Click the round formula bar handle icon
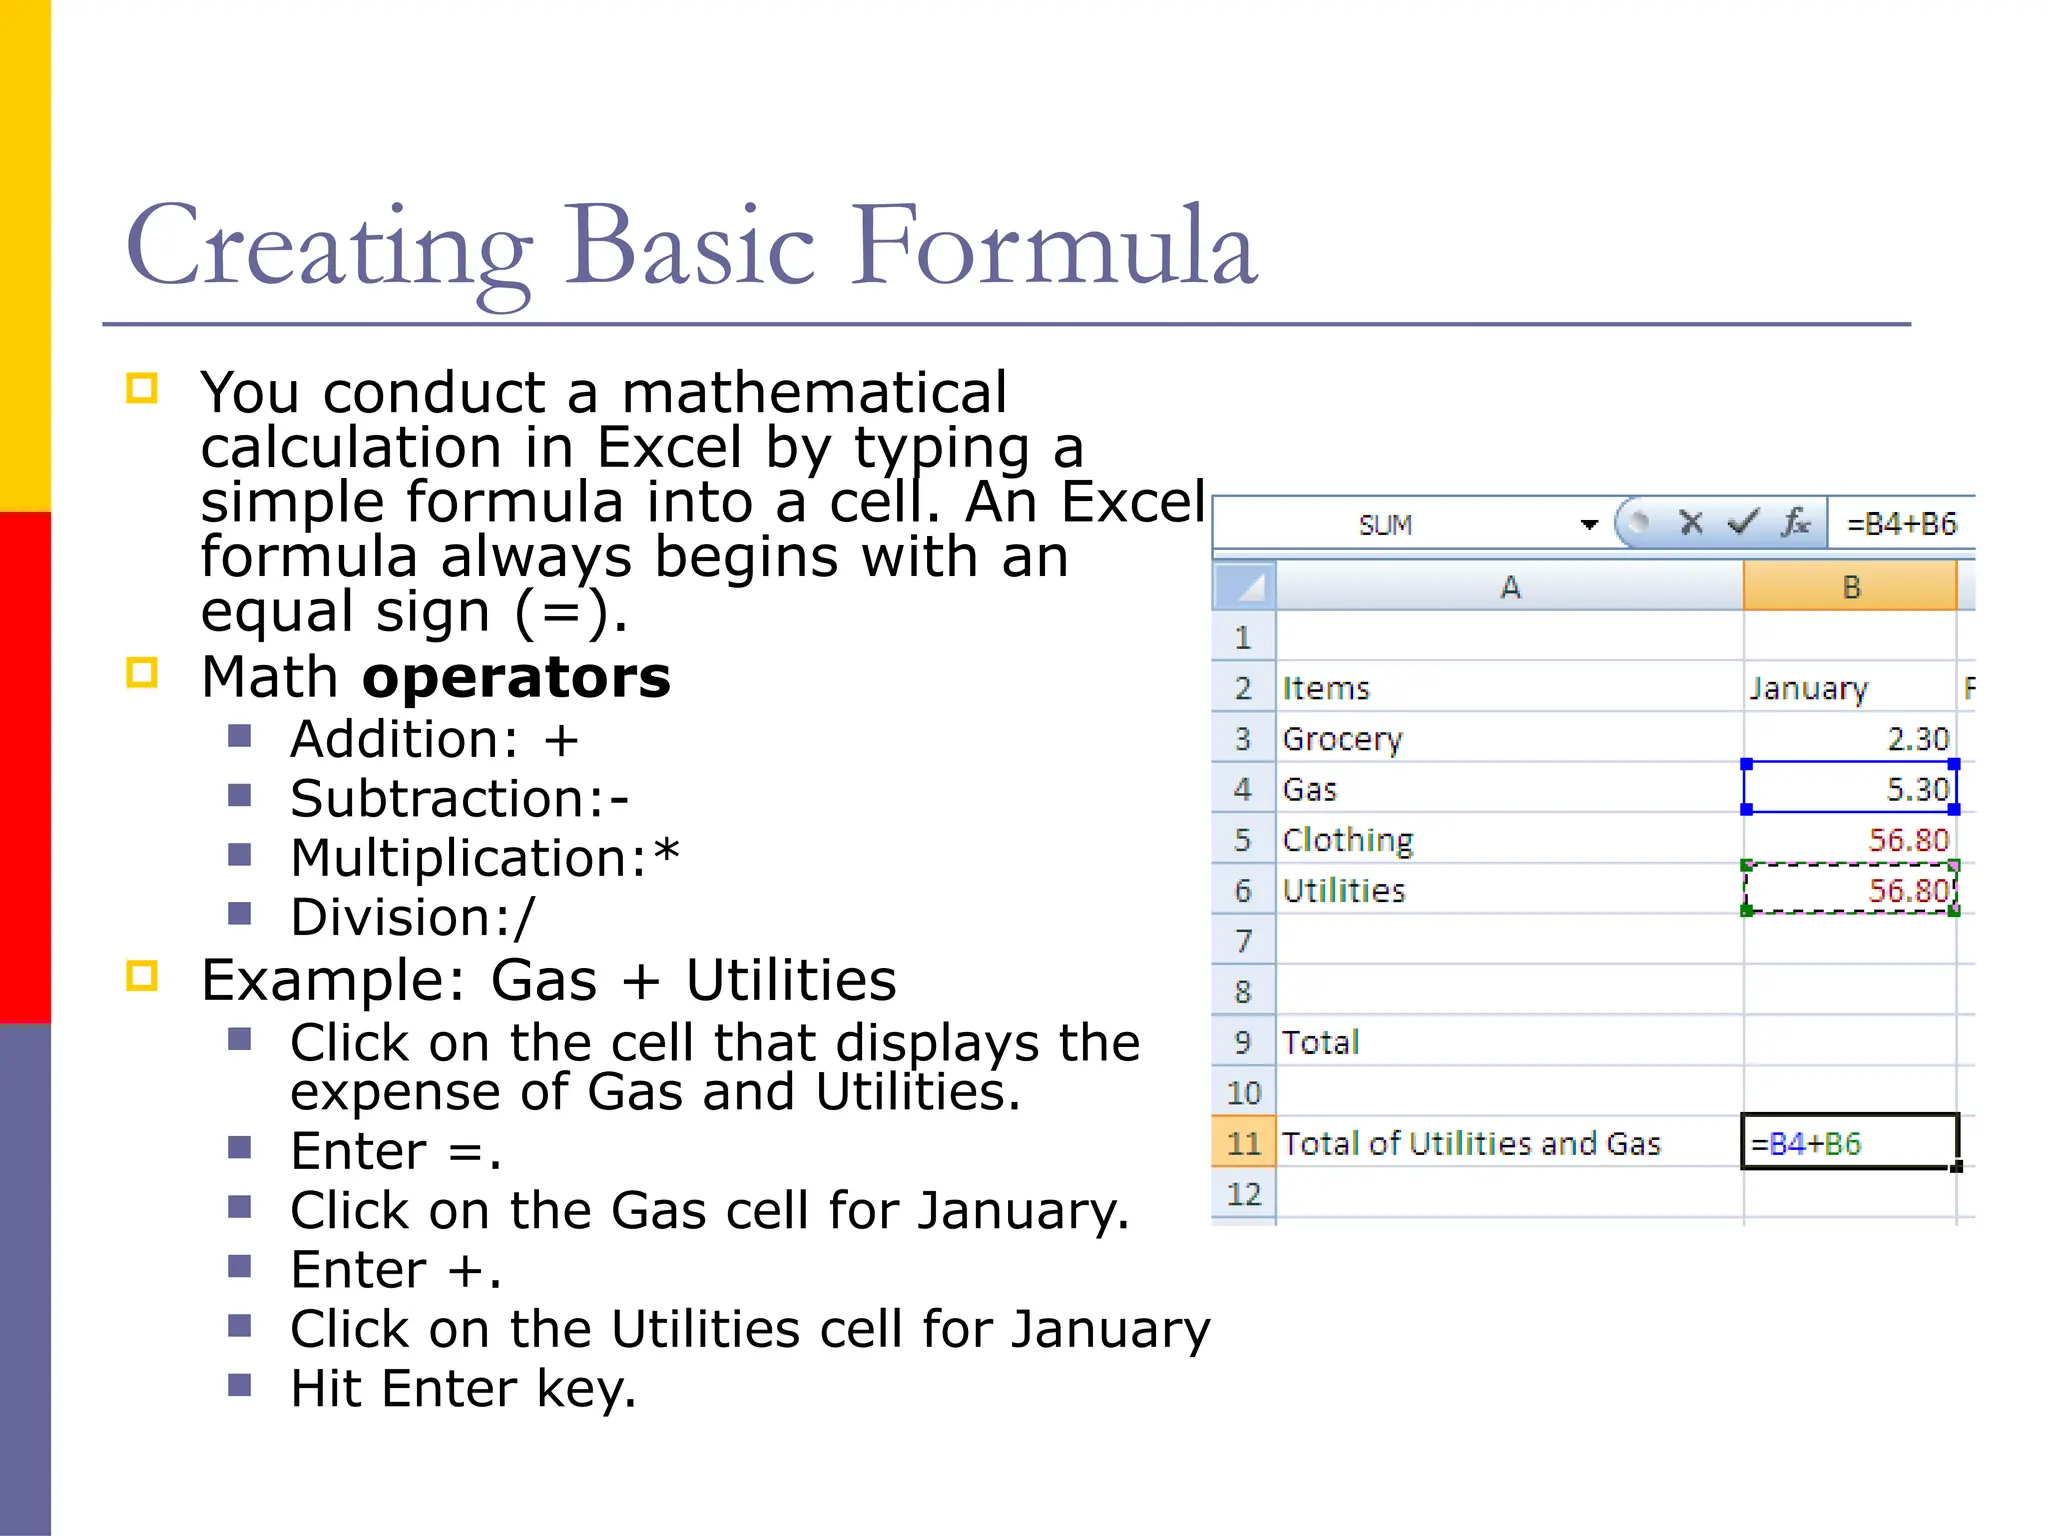Viewport: 2048px width, 1536px height. click(x=1638, y=523)
